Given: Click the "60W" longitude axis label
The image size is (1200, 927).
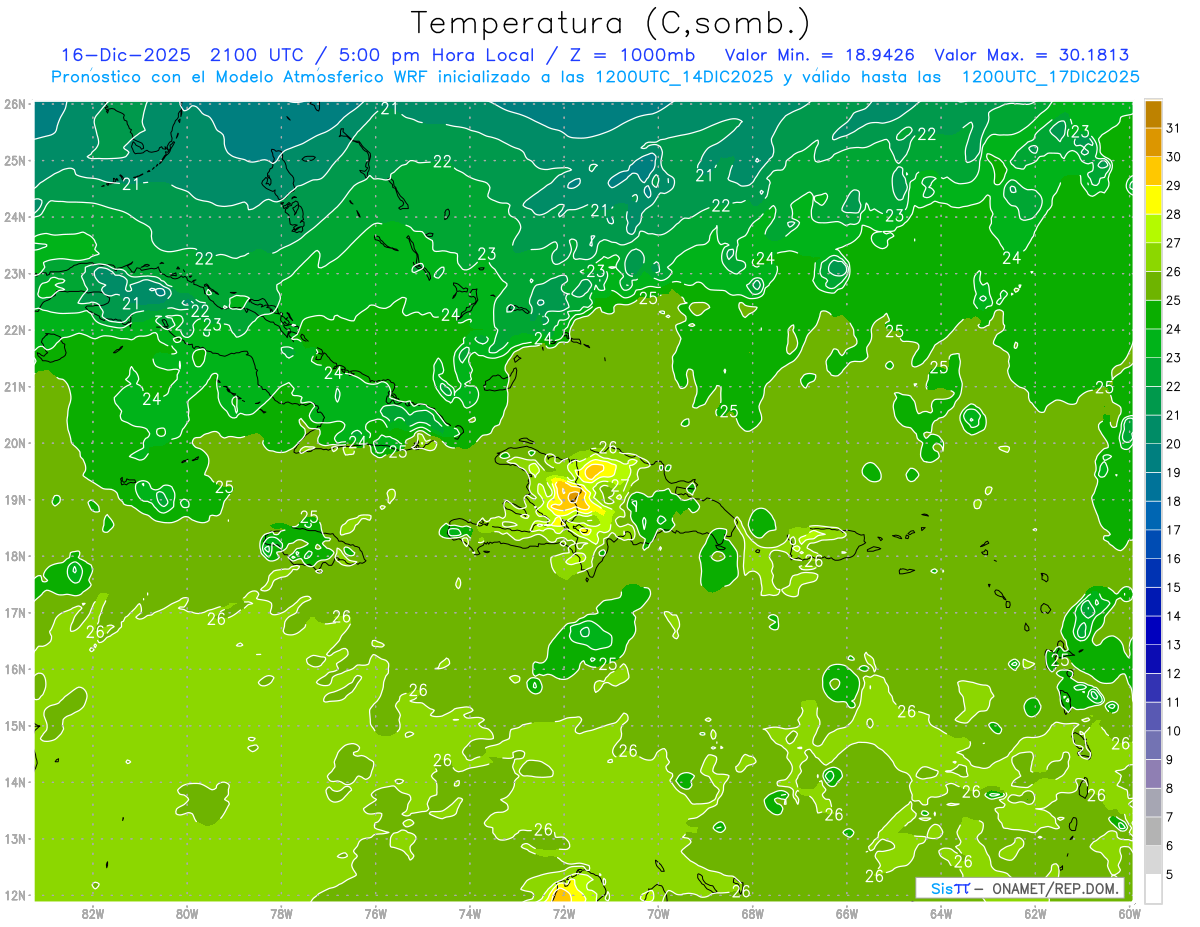Looking at the screenshot, I should [x=1130, y=913].
